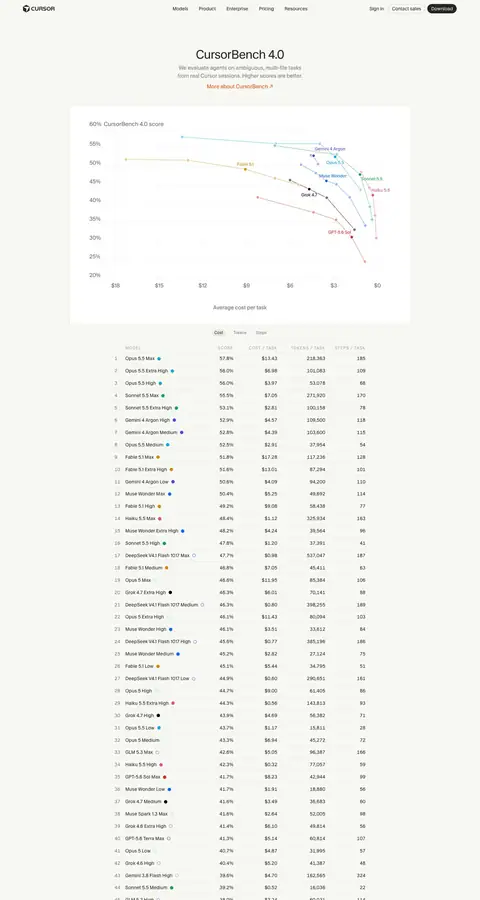Image resolution: width=480 pixels, height=900 pixels.
Task: Open the More about CursorBench link
Action: pos(240,86)
